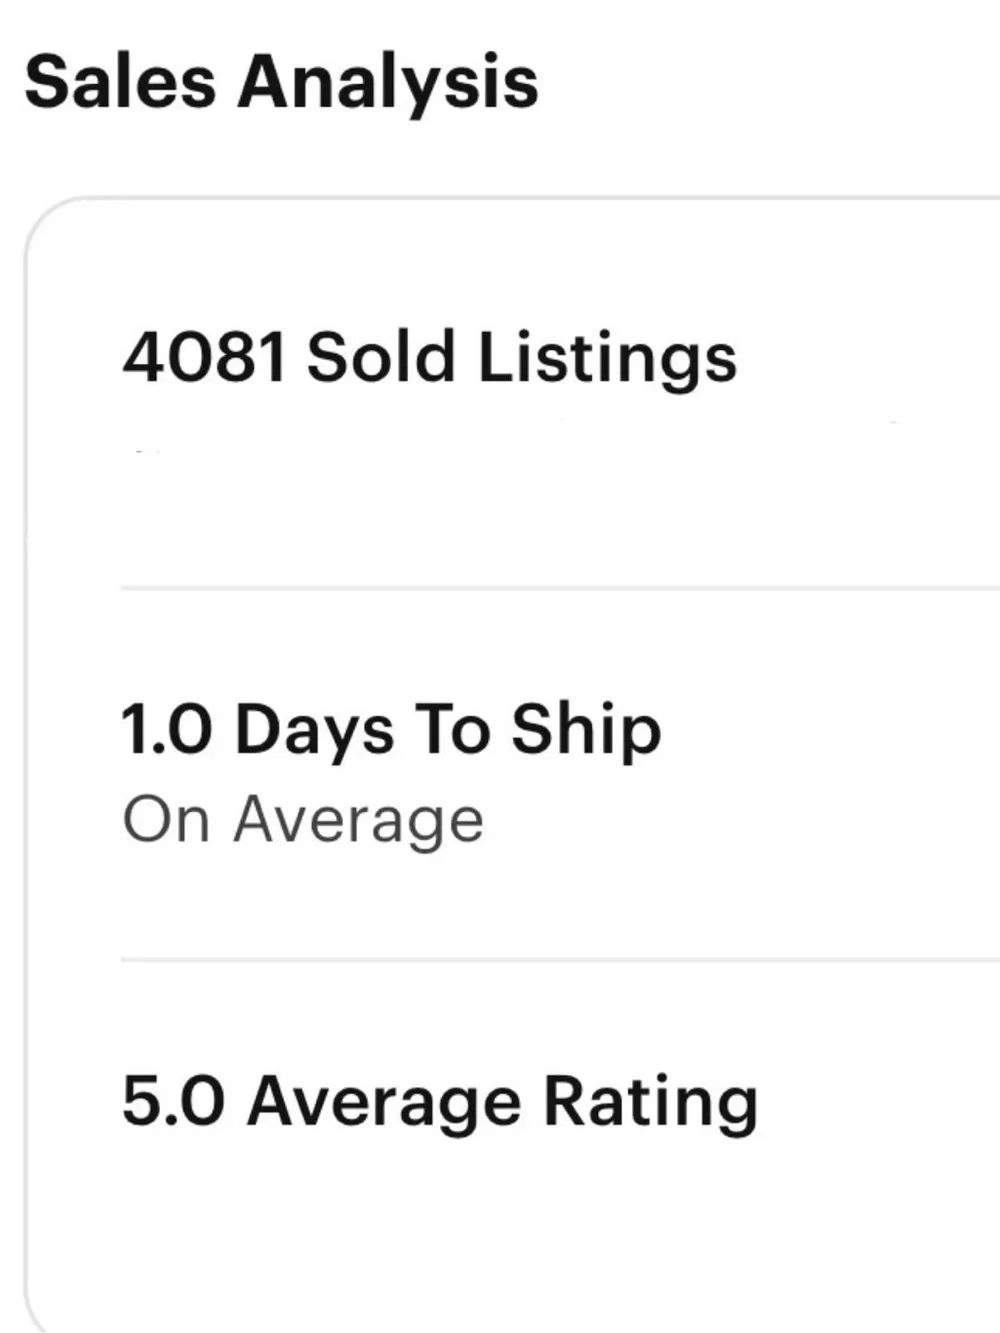Click the word Days
Viewport: 1000px width, 1333px height.
[x=315, y=731]
